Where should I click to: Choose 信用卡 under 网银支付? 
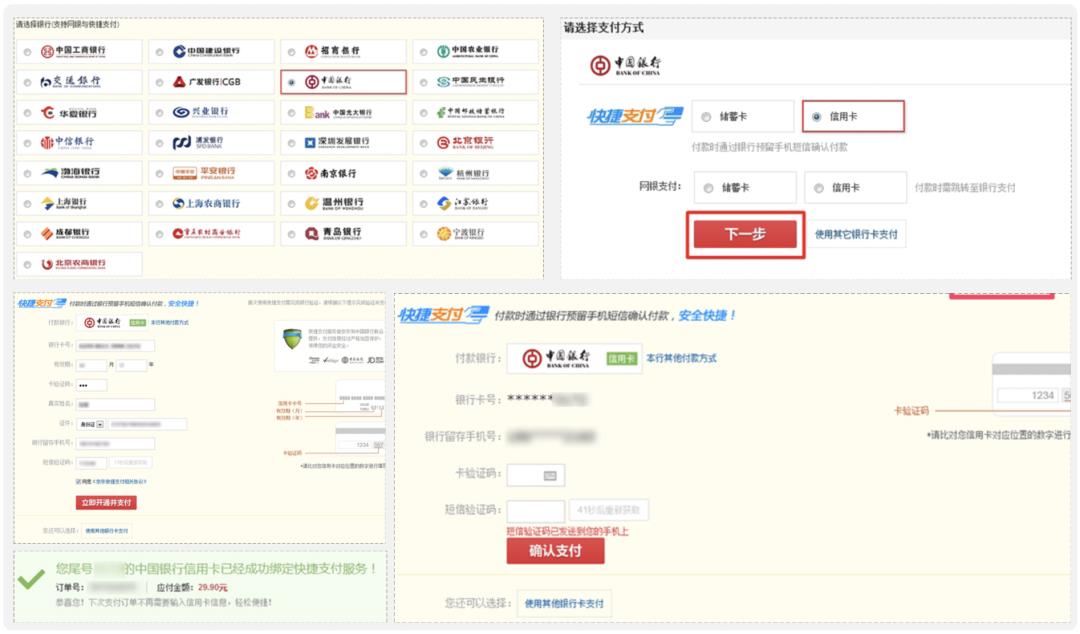tap(818, 188)
